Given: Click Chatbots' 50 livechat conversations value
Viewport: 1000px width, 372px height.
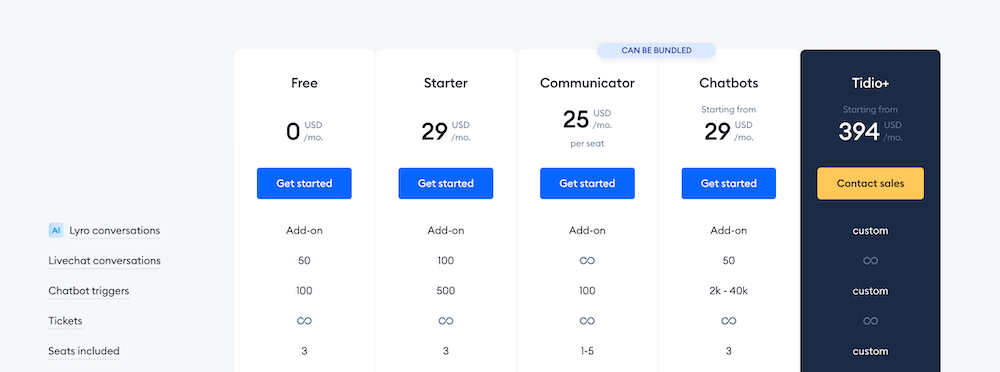Looking at the screenshot, I should tap(729, 260).
